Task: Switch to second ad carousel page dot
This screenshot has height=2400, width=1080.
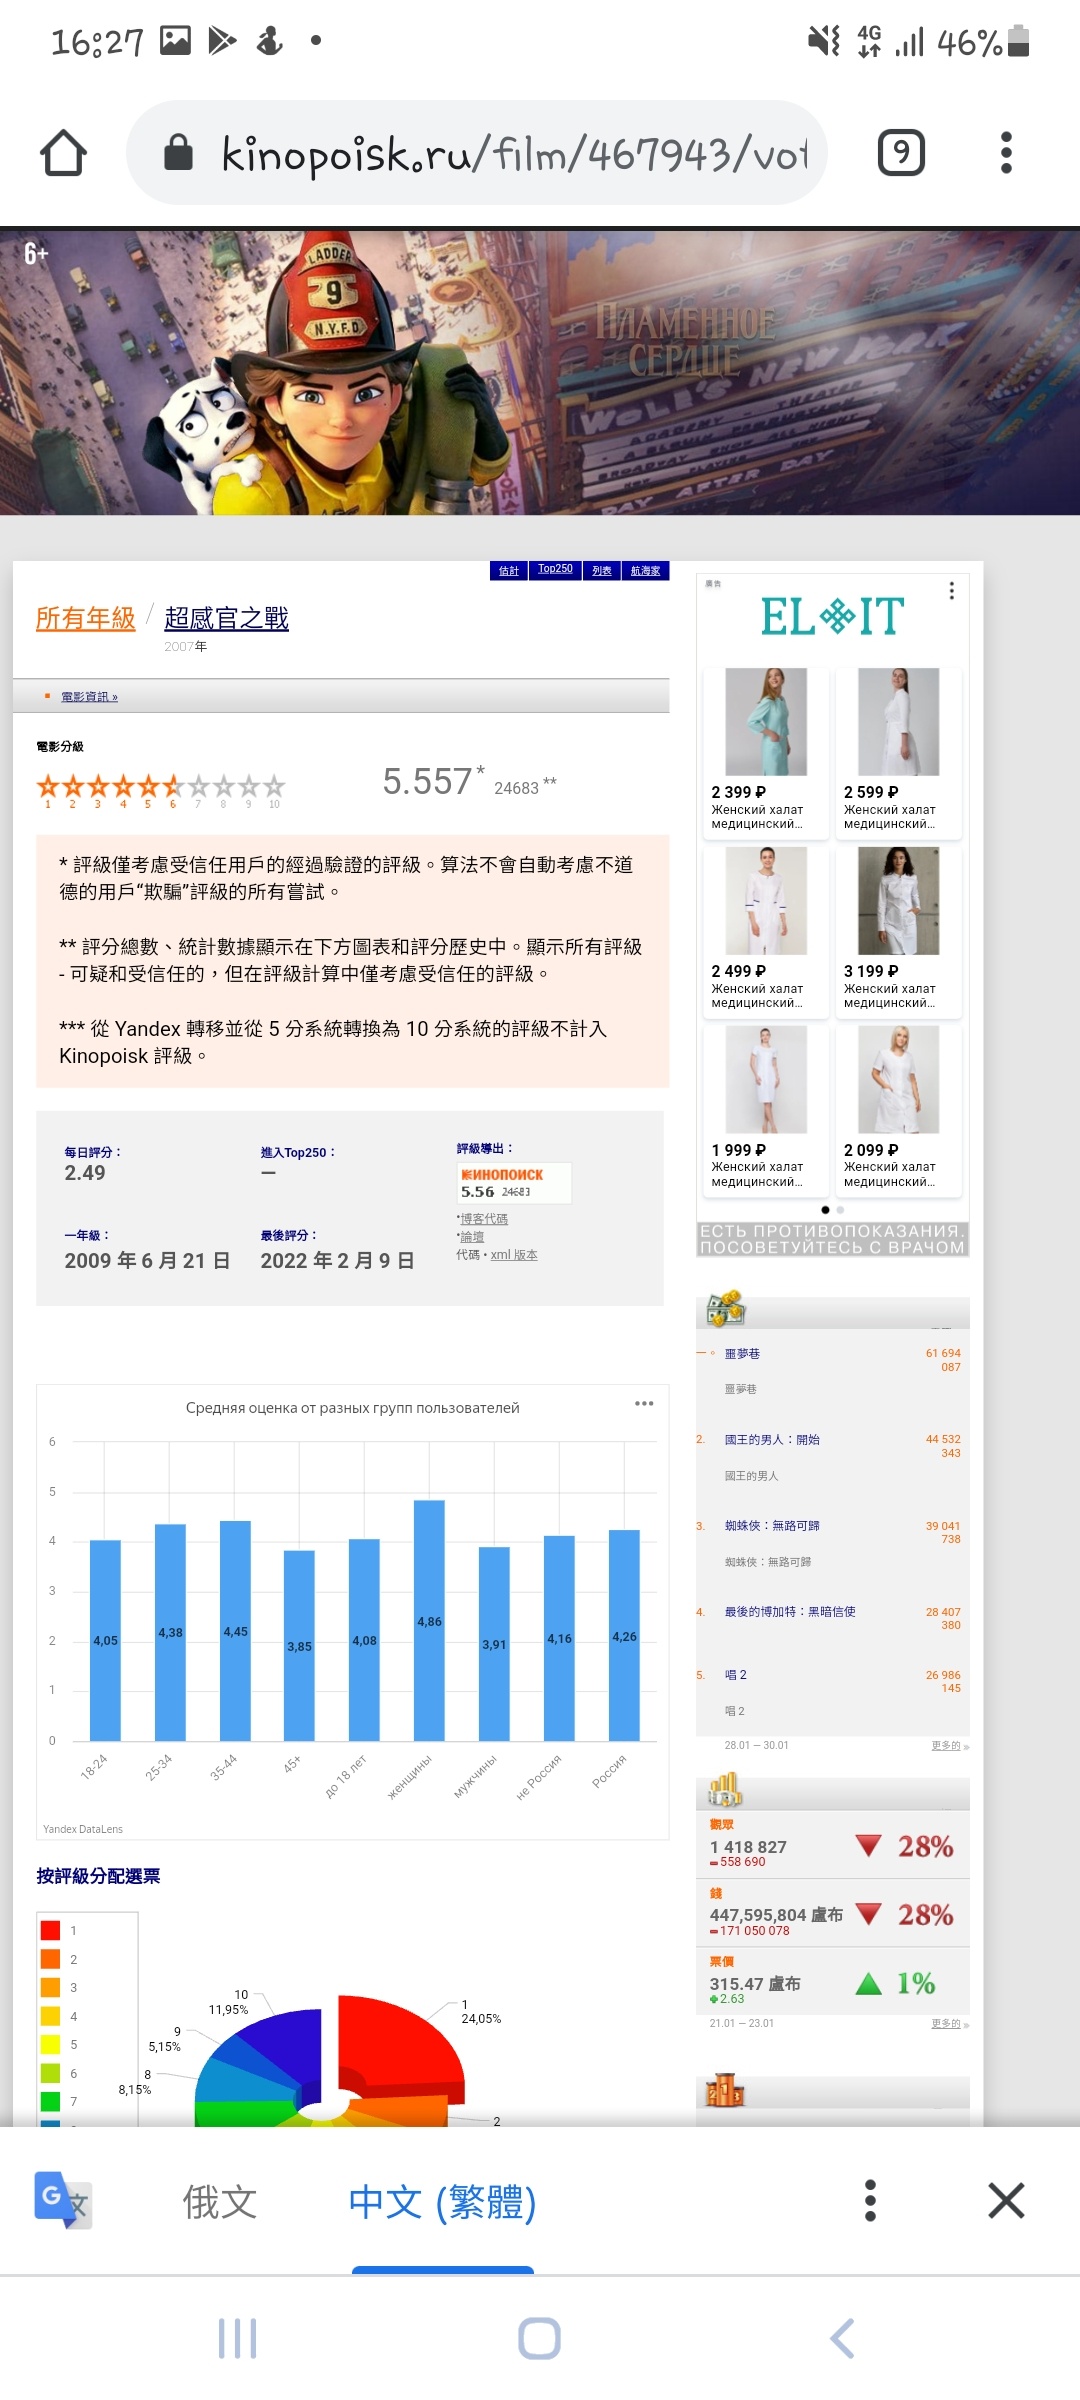Action: pyautogui.click(x=840, y=1210)
